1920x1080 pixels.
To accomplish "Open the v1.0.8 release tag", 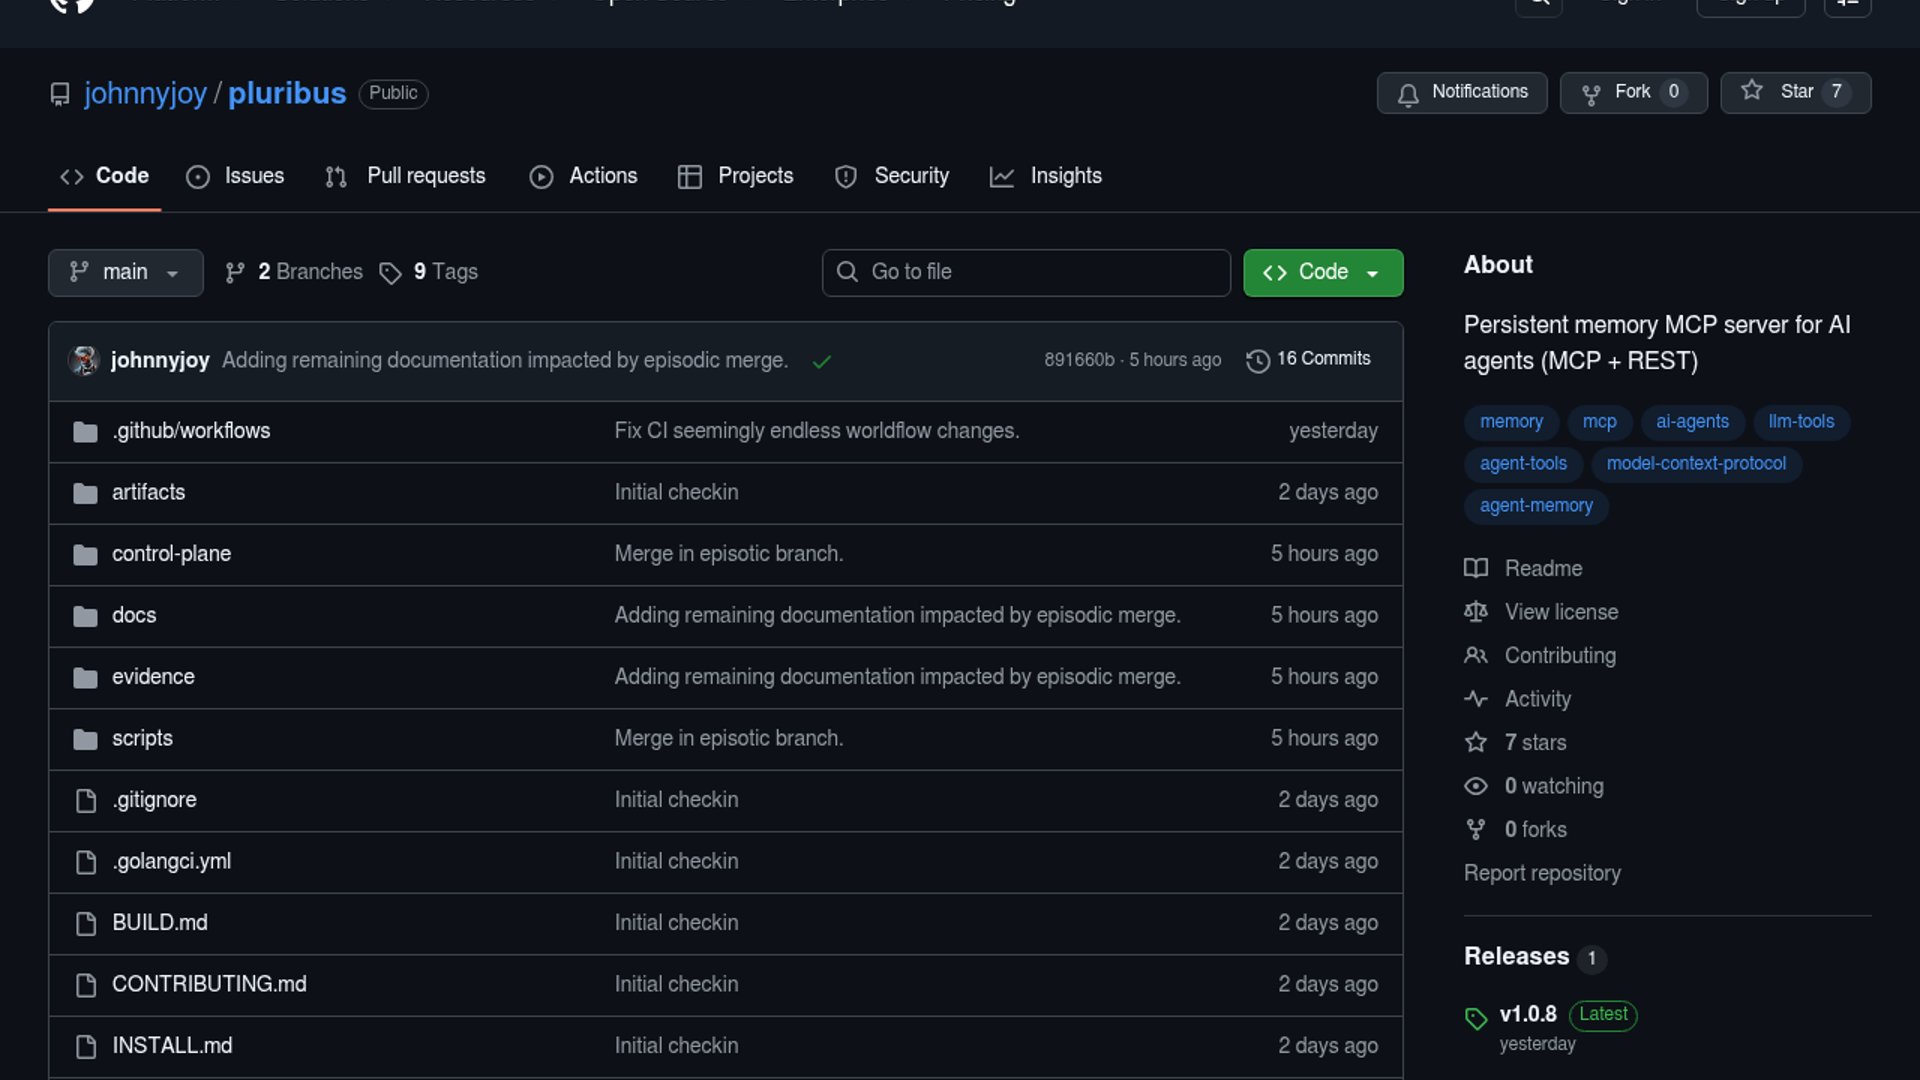I will pyautogui.click(x=1527, y=1014).
